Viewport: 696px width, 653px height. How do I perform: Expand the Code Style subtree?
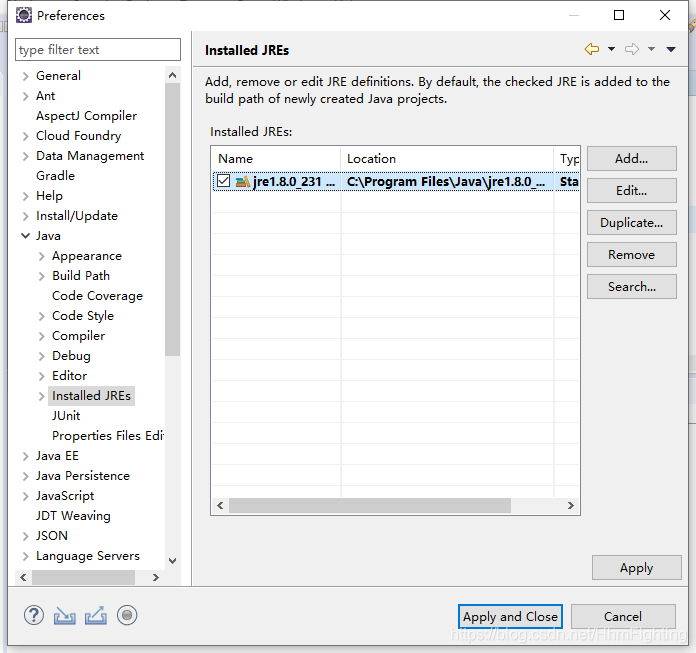tap(42, 316)
